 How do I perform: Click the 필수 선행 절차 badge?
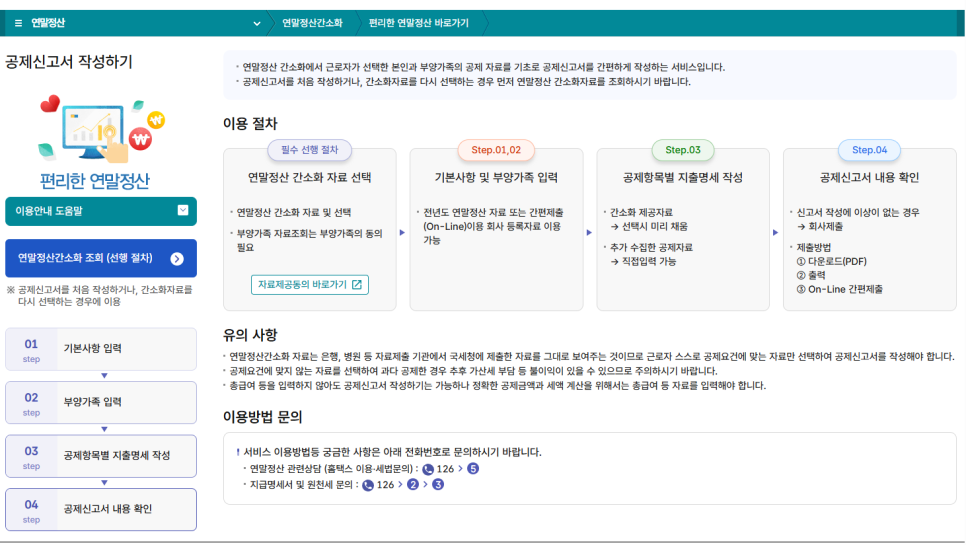[x=310, y=150]
